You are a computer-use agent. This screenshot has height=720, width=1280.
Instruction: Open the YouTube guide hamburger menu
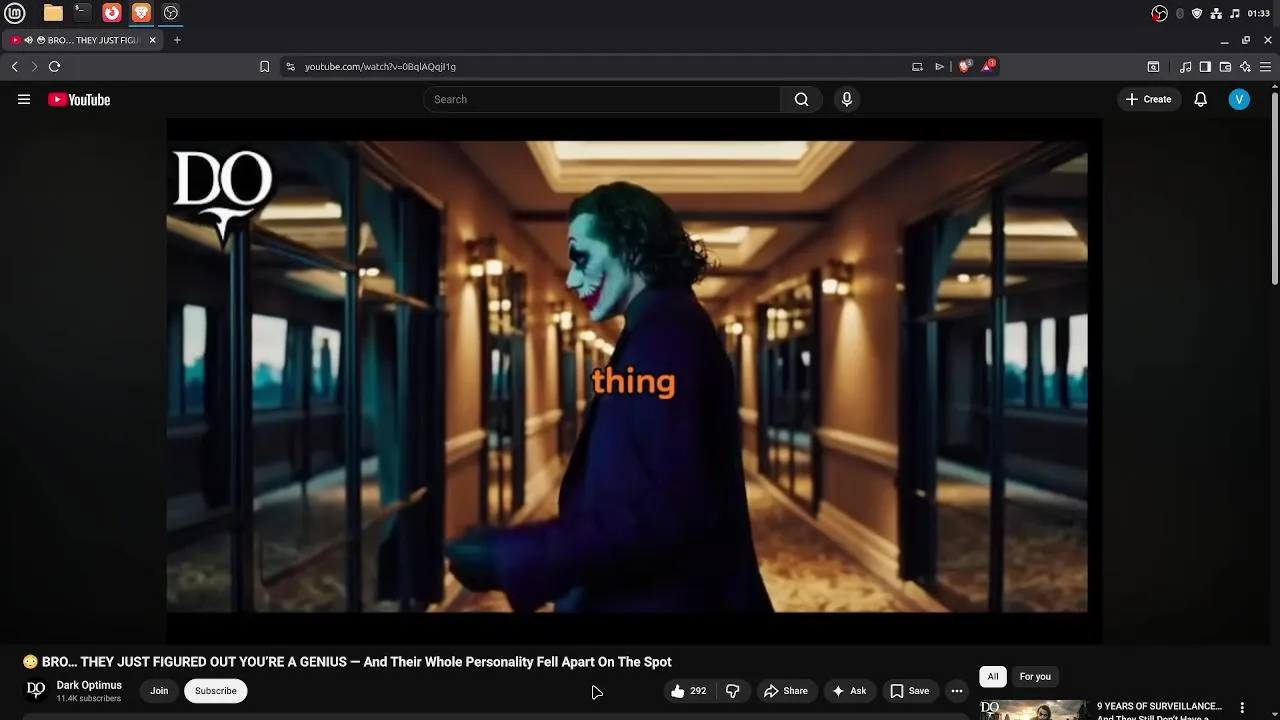pyautogui.click(x=24, y=99)
